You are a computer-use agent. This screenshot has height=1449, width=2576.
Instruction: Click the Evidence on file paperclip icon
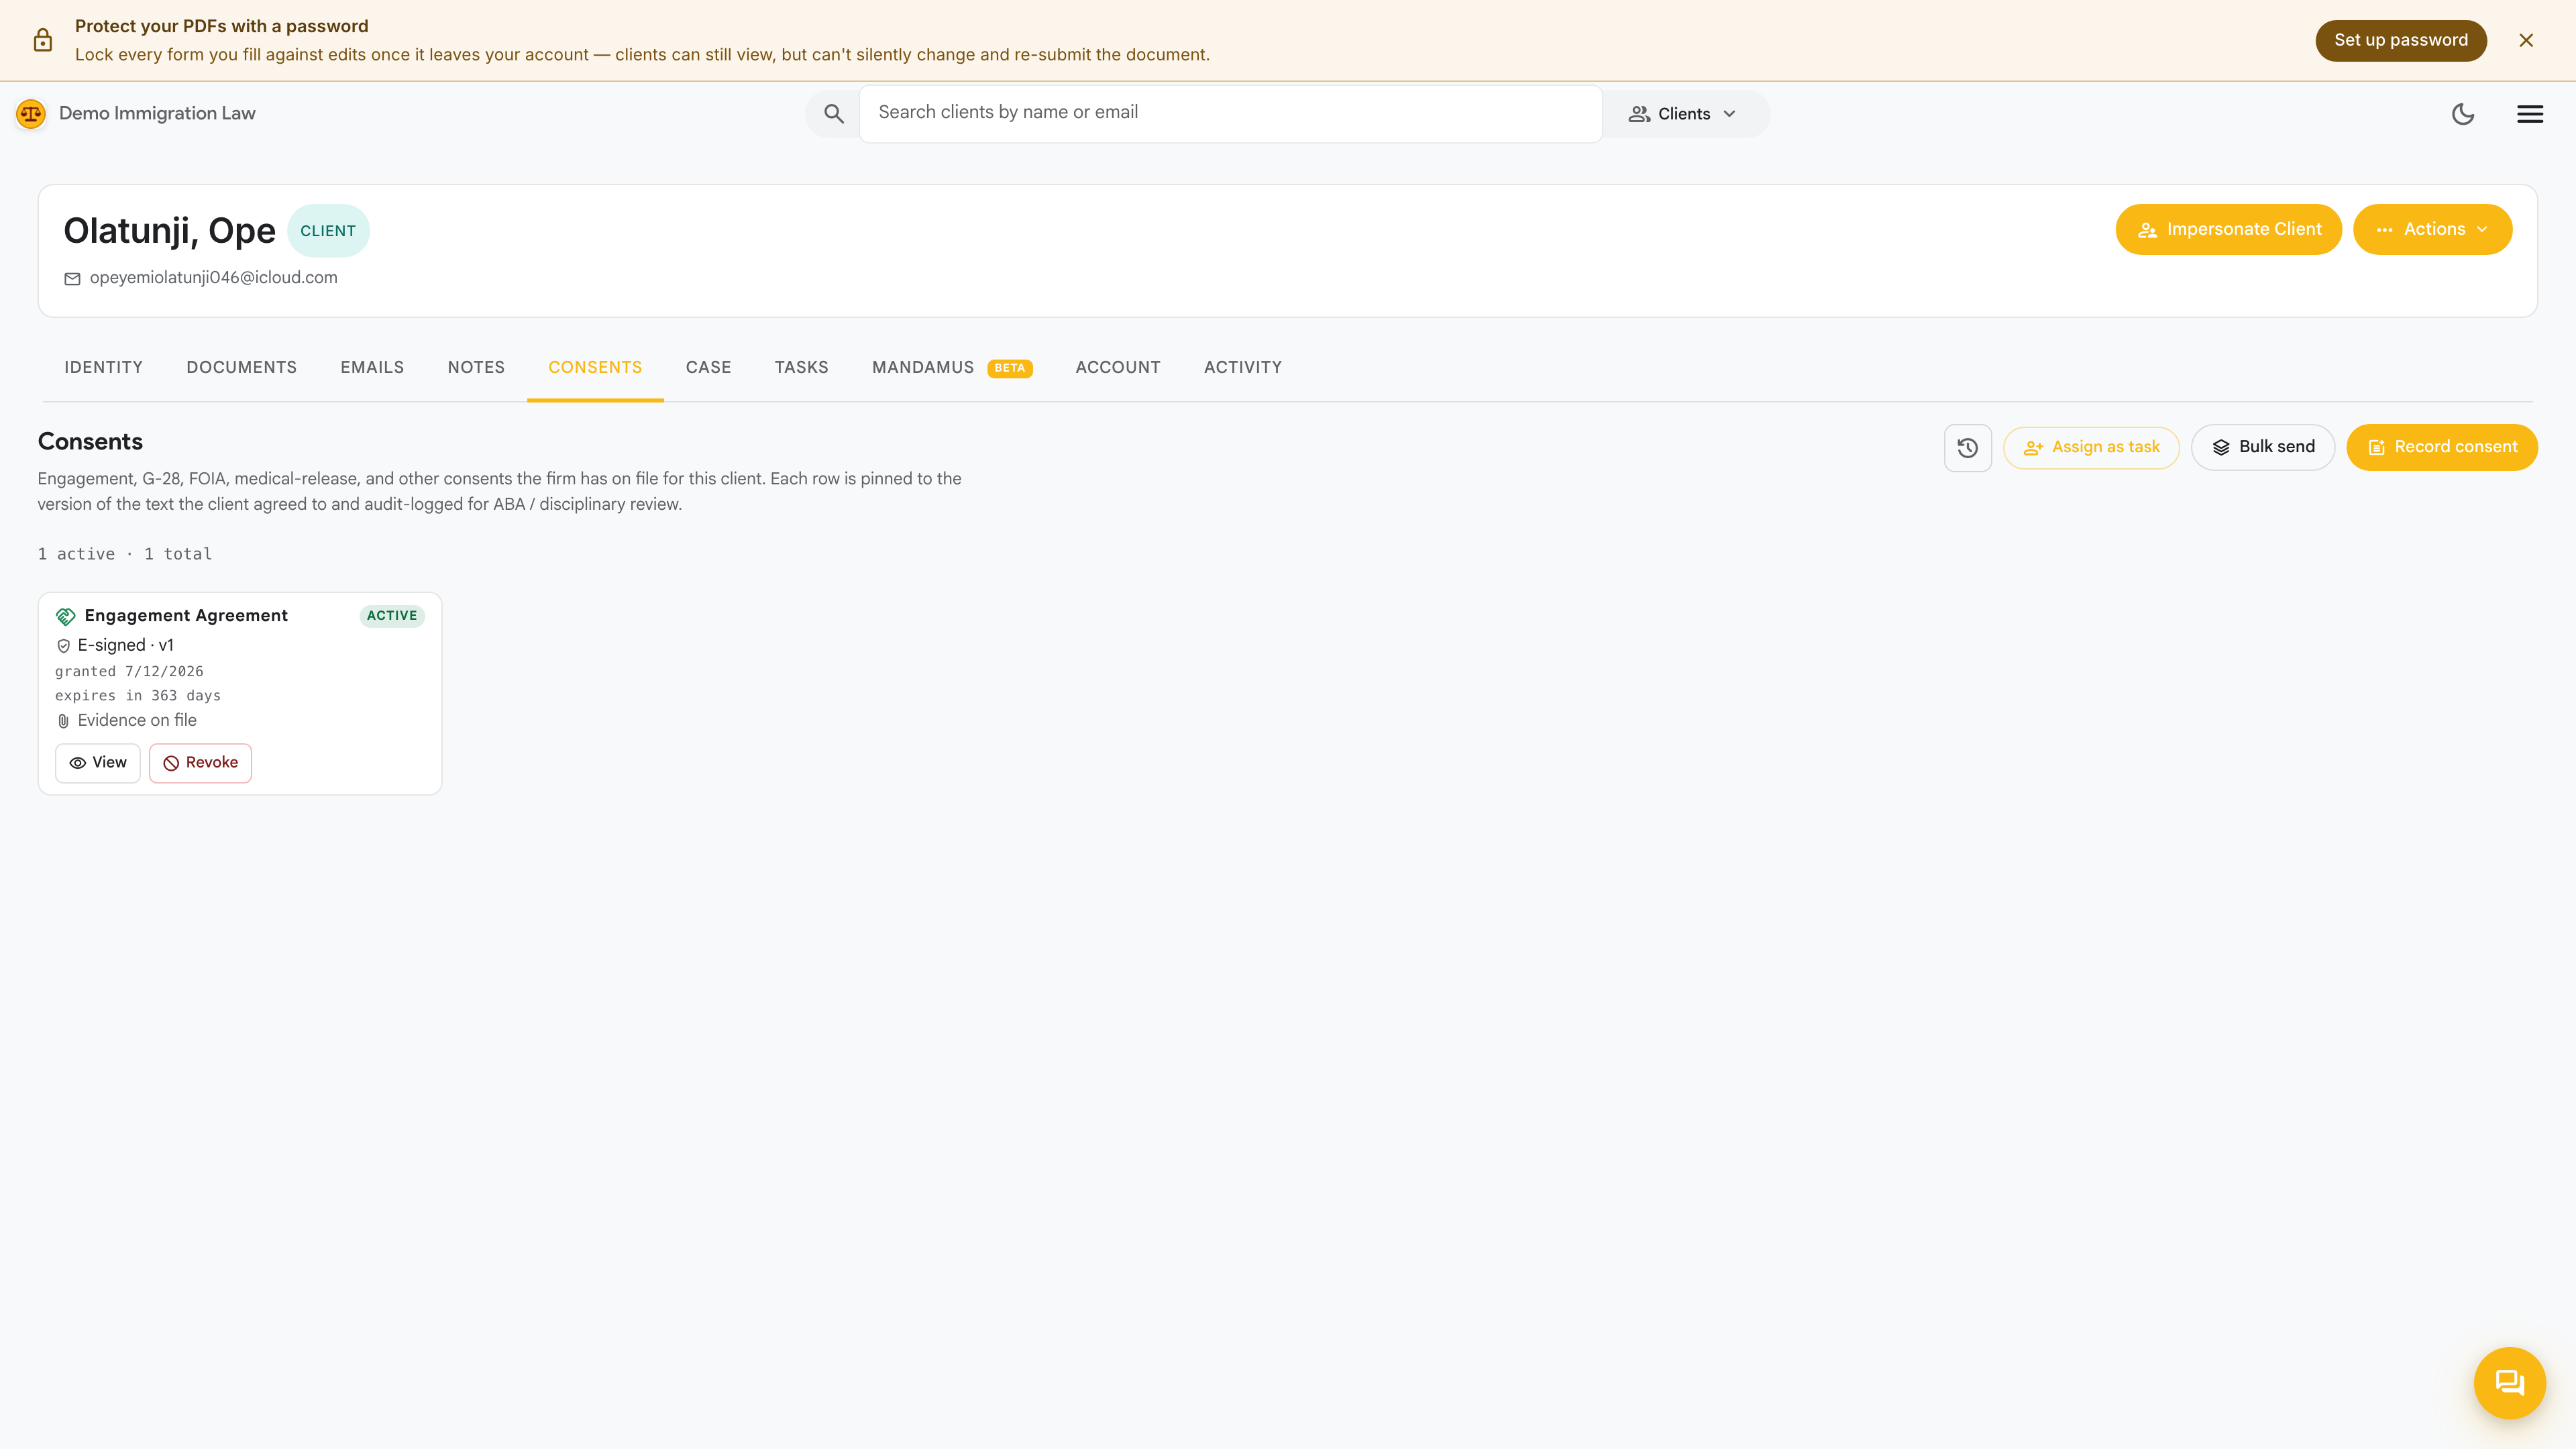(x=64, y=721)
